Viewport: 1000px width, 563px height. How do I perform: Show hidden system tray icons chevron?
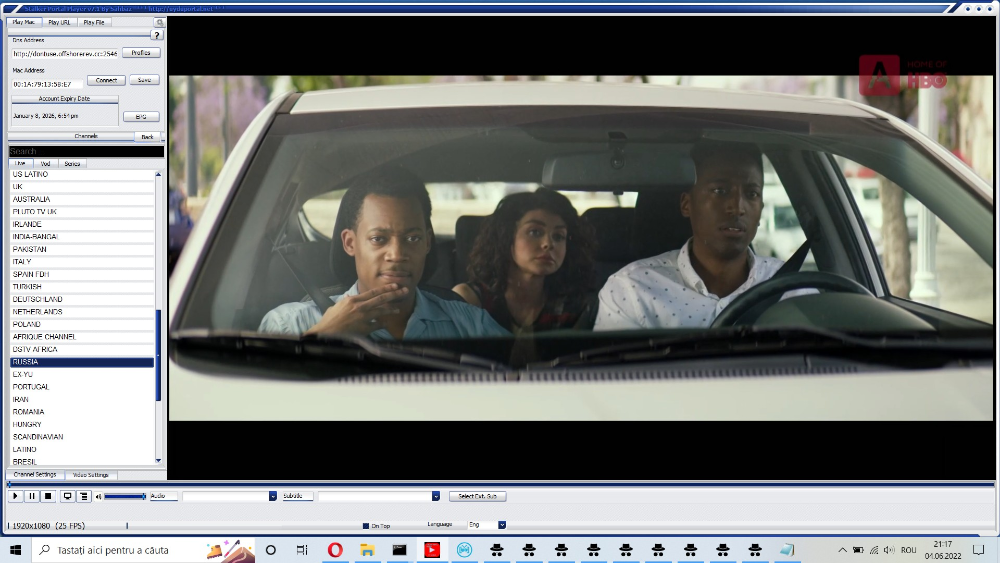tap(842, 550)
